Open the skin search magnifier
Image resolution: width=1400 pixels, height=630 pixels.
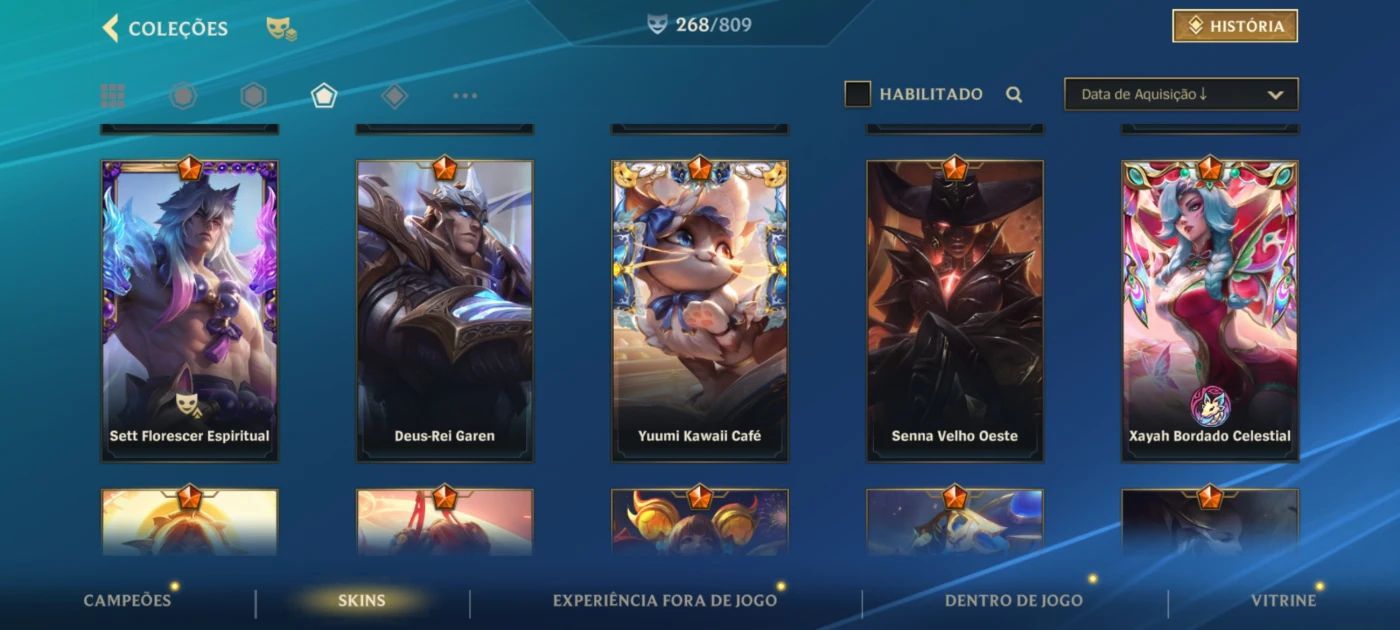(1014, 95)
